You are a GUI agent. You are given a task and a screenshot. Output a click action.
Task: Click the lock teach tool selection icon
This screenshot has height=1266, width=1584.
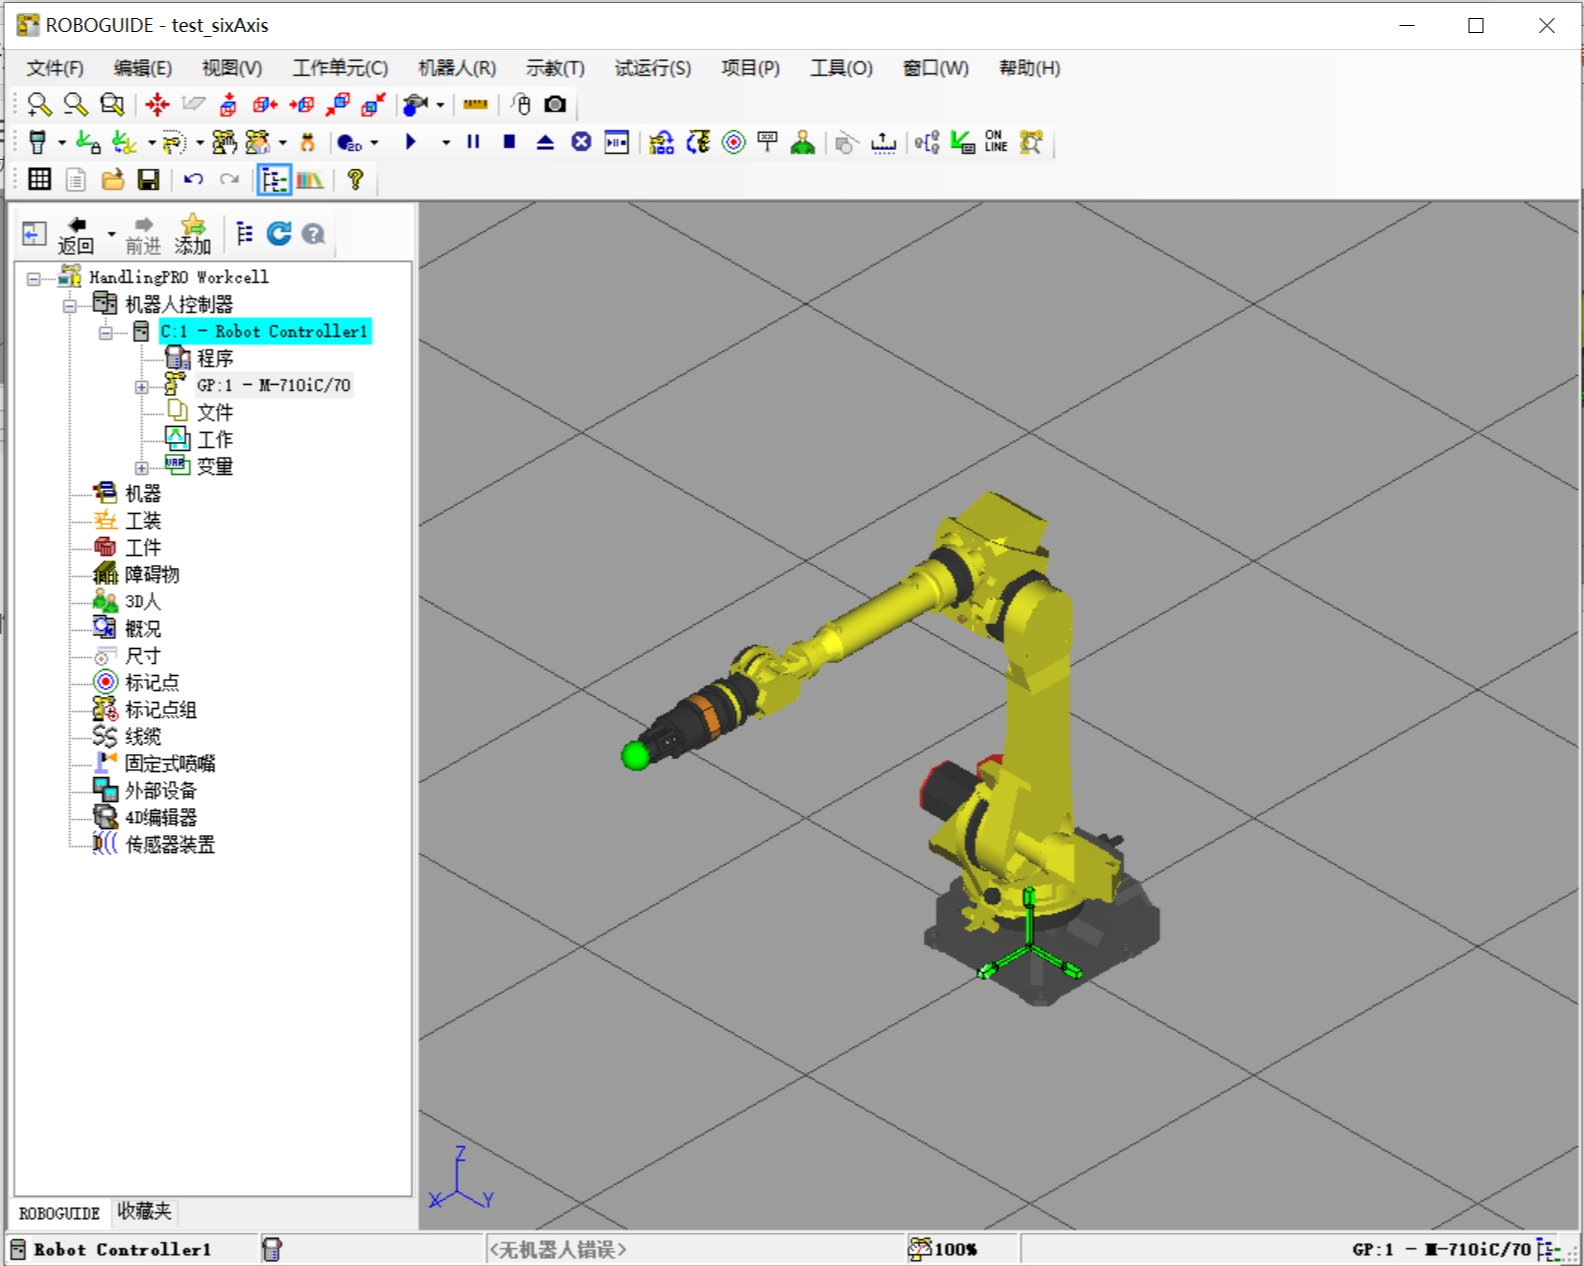88,142
